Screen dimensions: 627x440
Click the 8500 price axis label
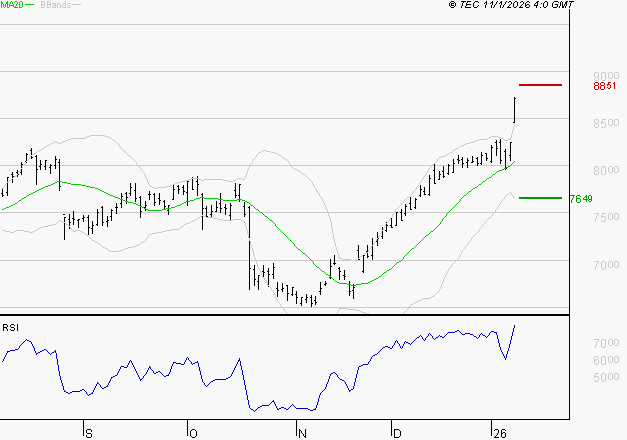(606, 123)
